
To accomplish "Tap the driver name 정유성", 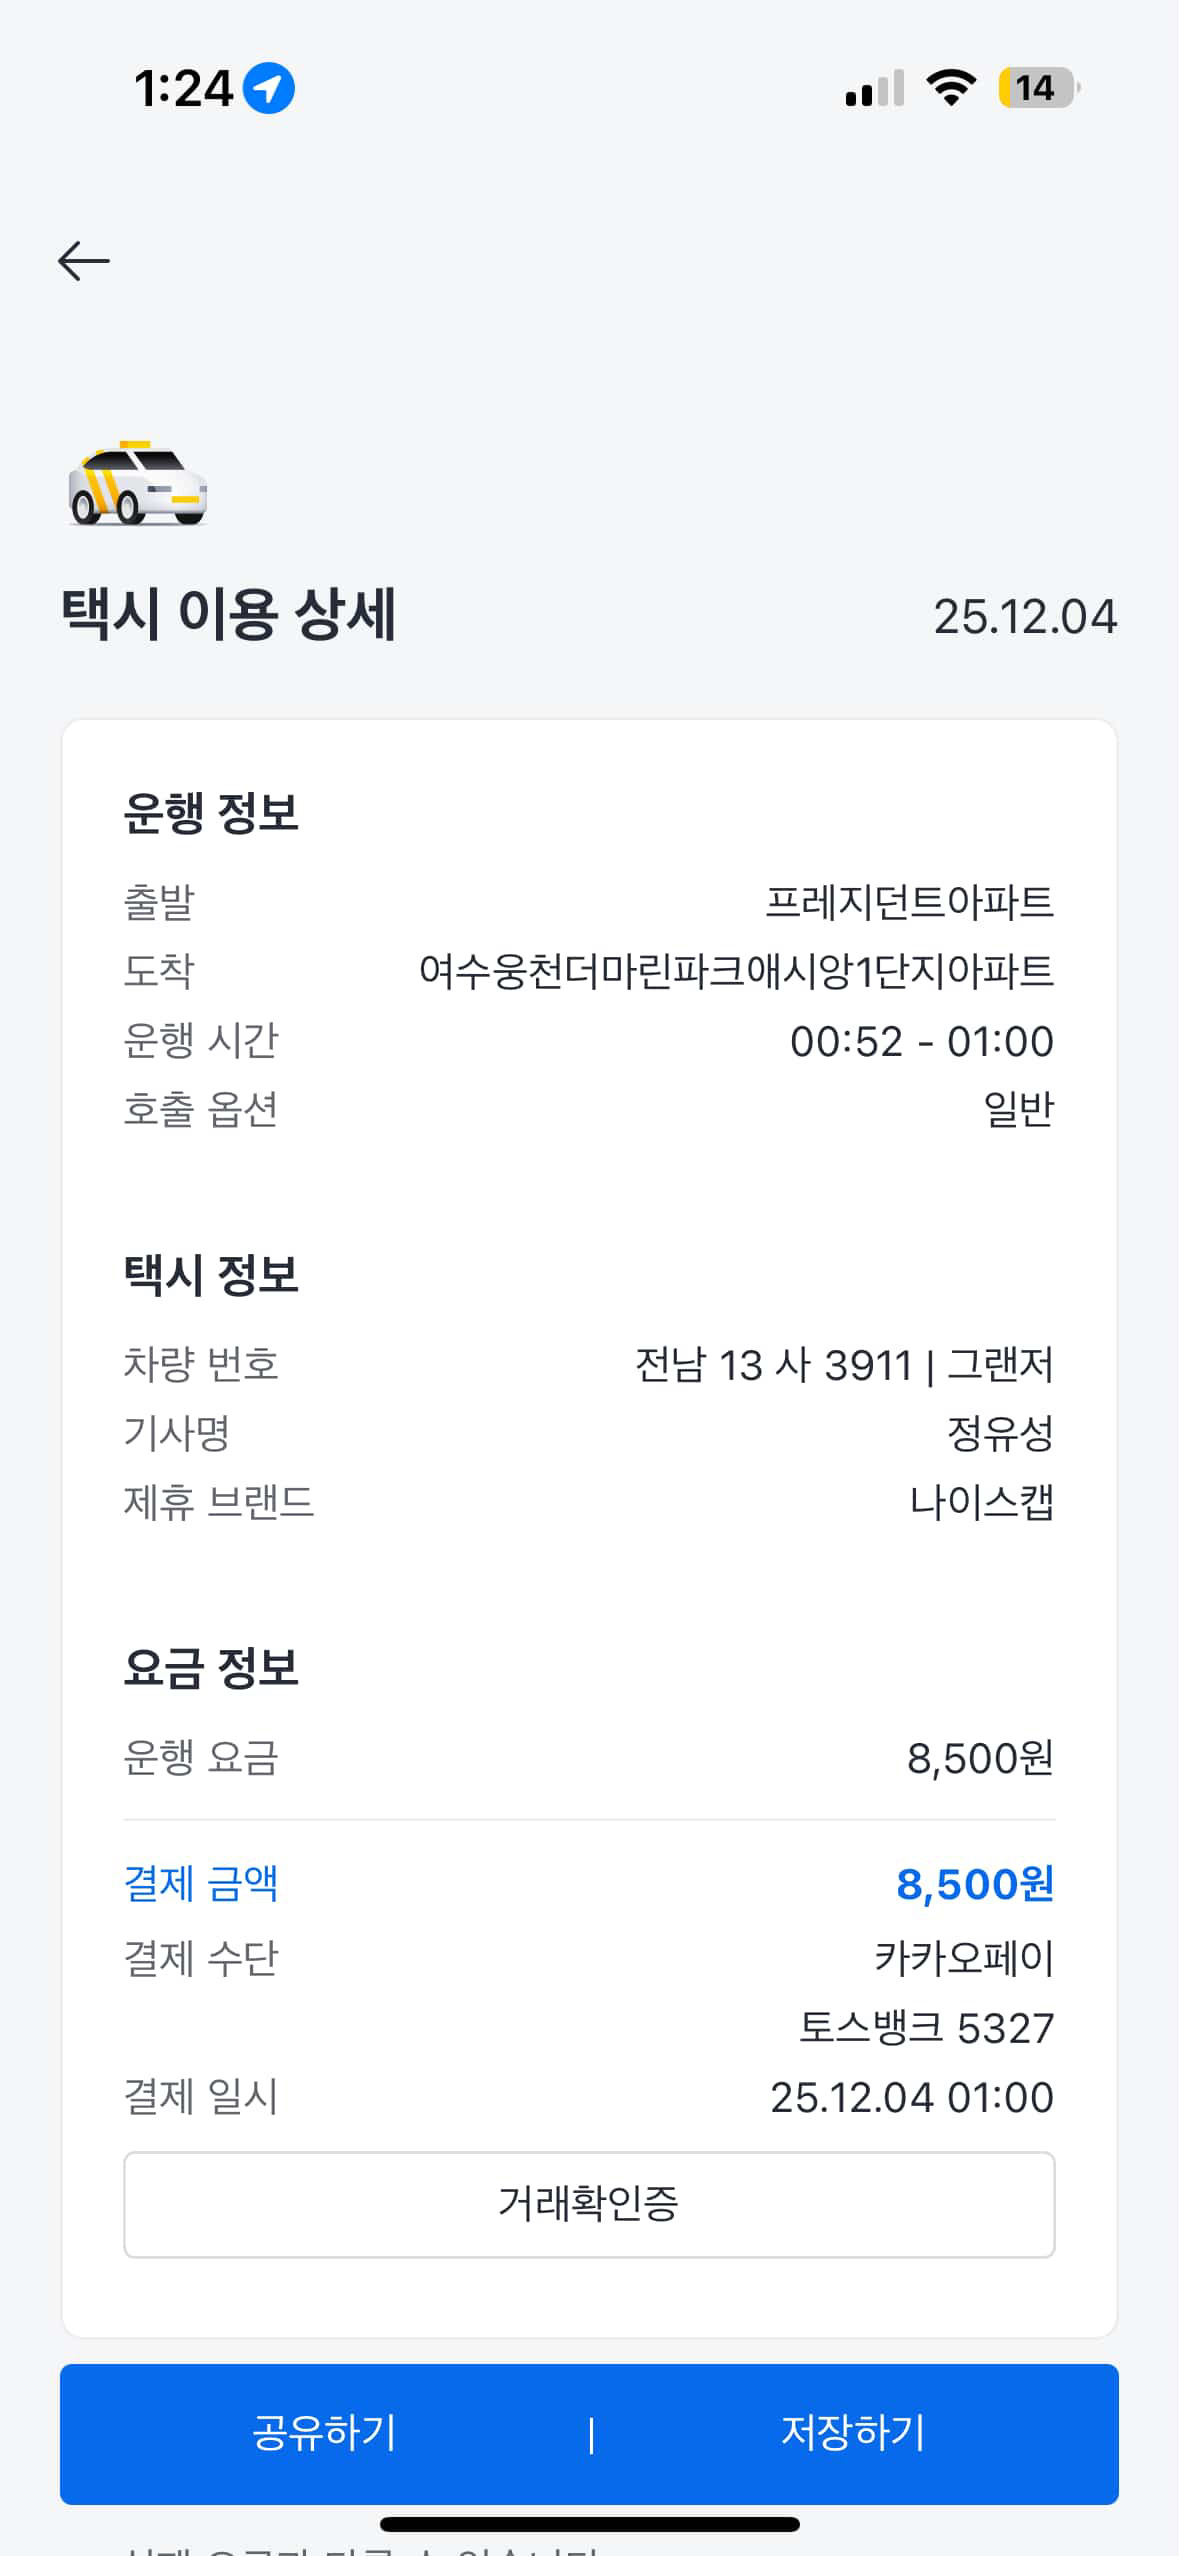I will click(1000, 1433).
